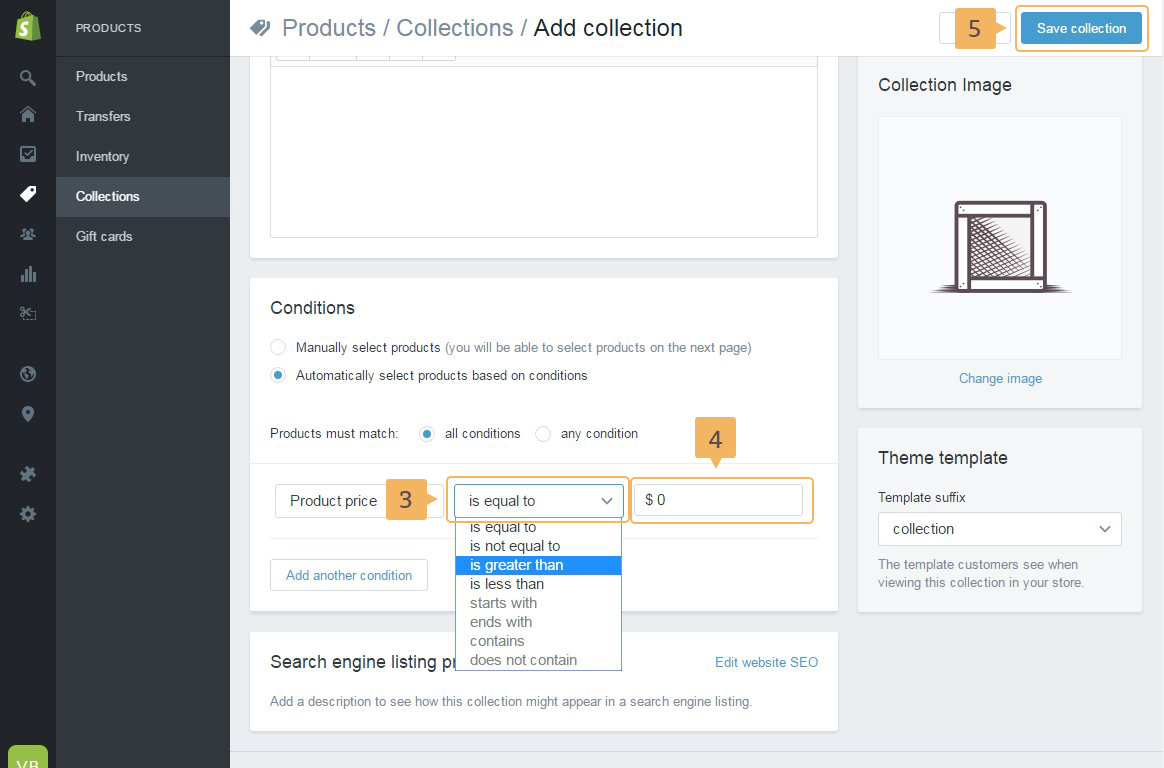The image size is (1164, 768).
Task: Click the Shopify logo icon
Action: [x=28, y=27]
